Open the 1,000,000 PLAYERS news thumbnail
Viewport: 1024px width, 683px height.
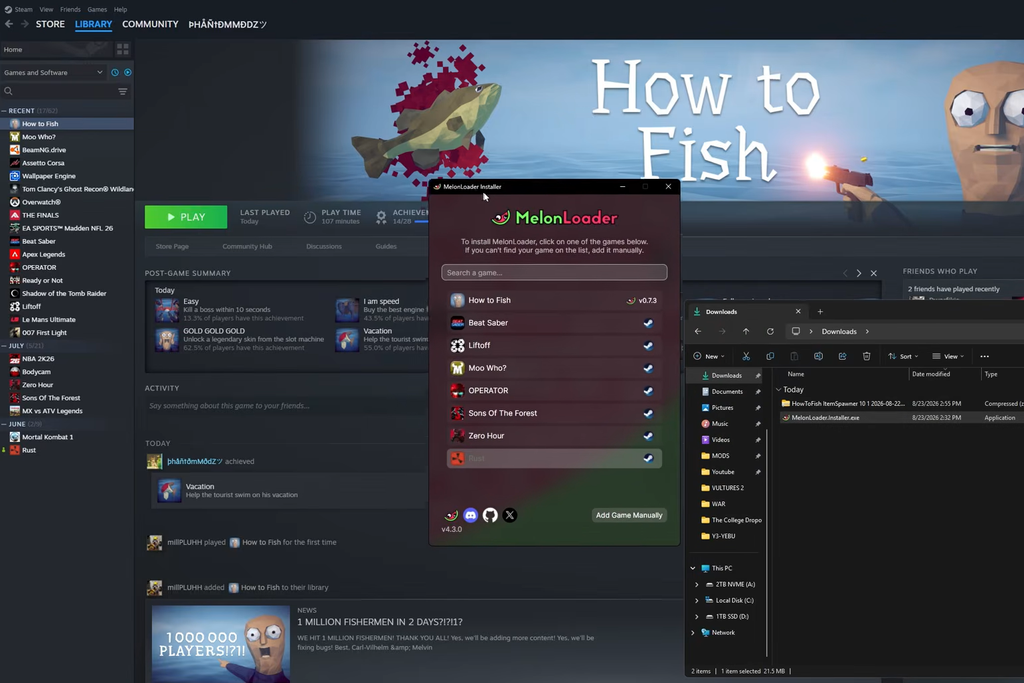point(221,644)
